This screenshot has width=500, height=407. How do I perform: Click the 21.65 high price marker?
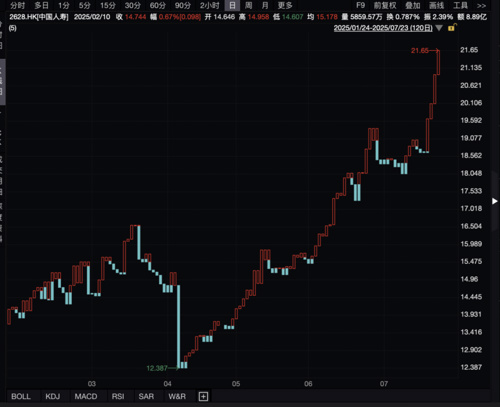coord(420,50)
